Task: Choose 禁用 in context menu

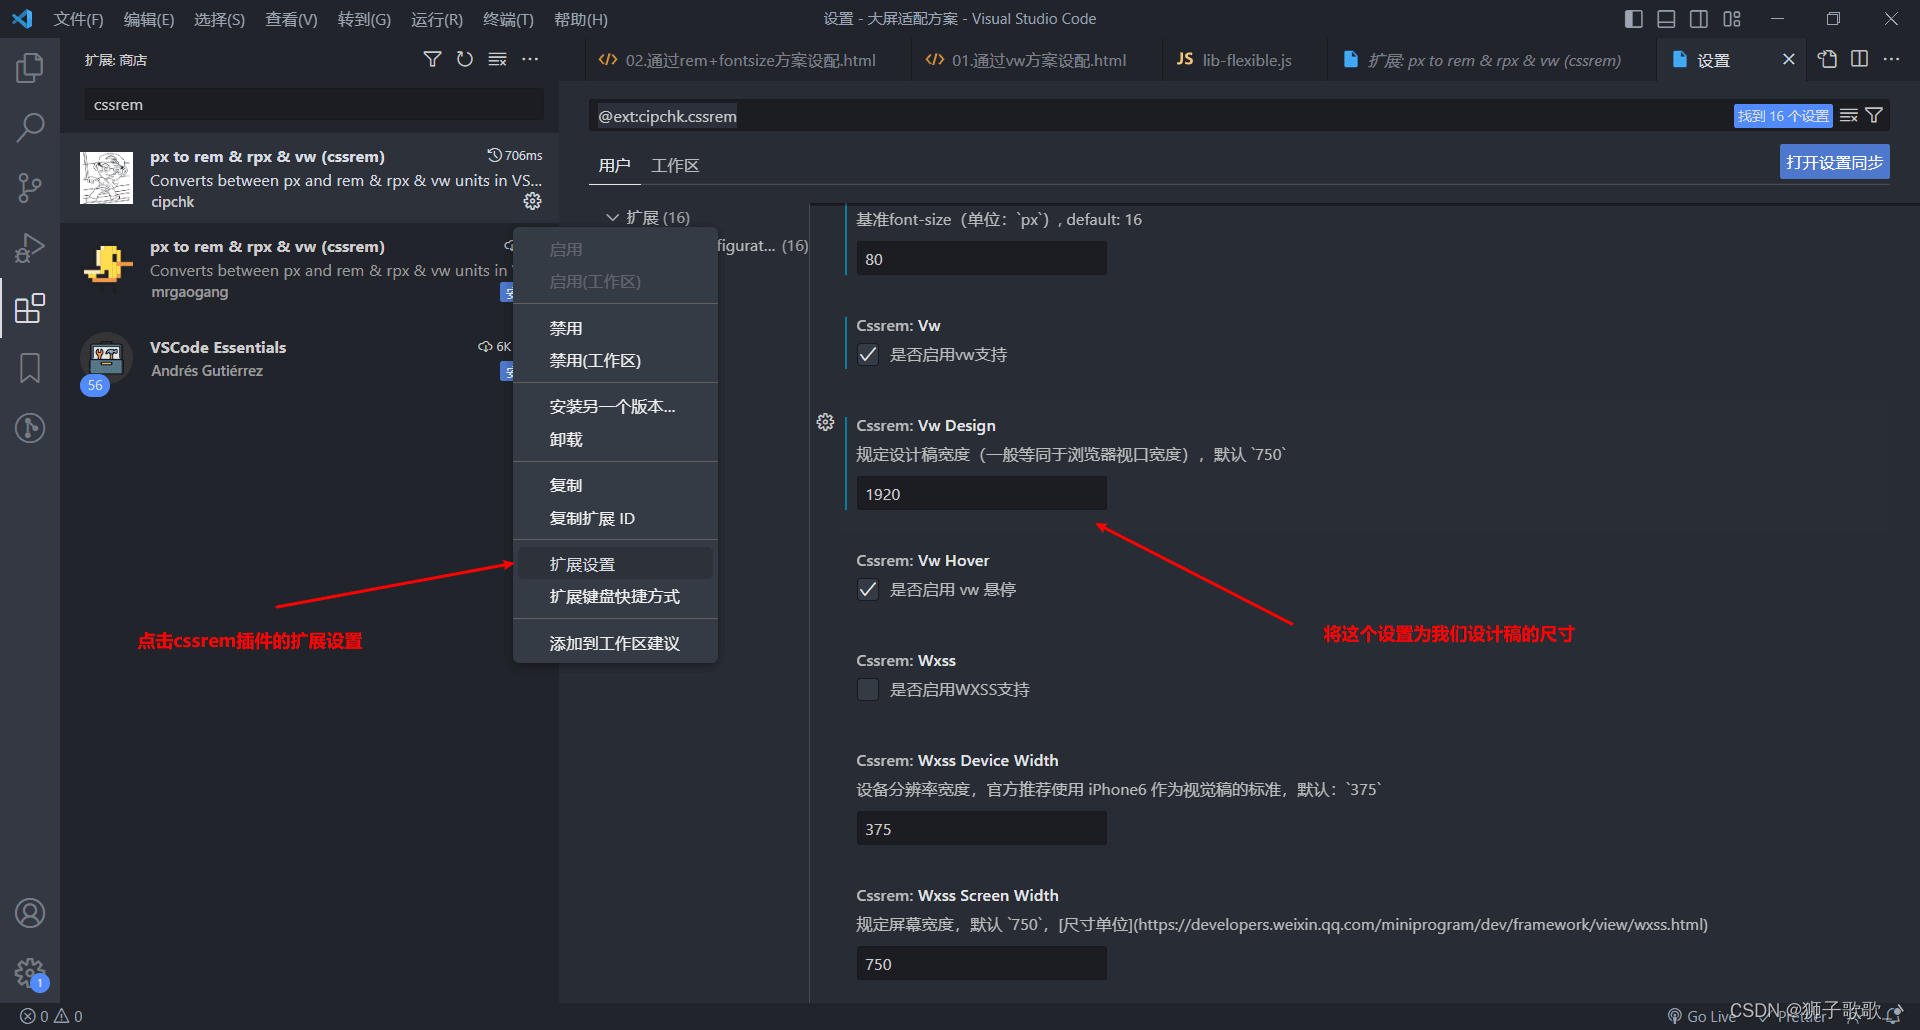Action: pyautogui.click(x=615, y=328)
